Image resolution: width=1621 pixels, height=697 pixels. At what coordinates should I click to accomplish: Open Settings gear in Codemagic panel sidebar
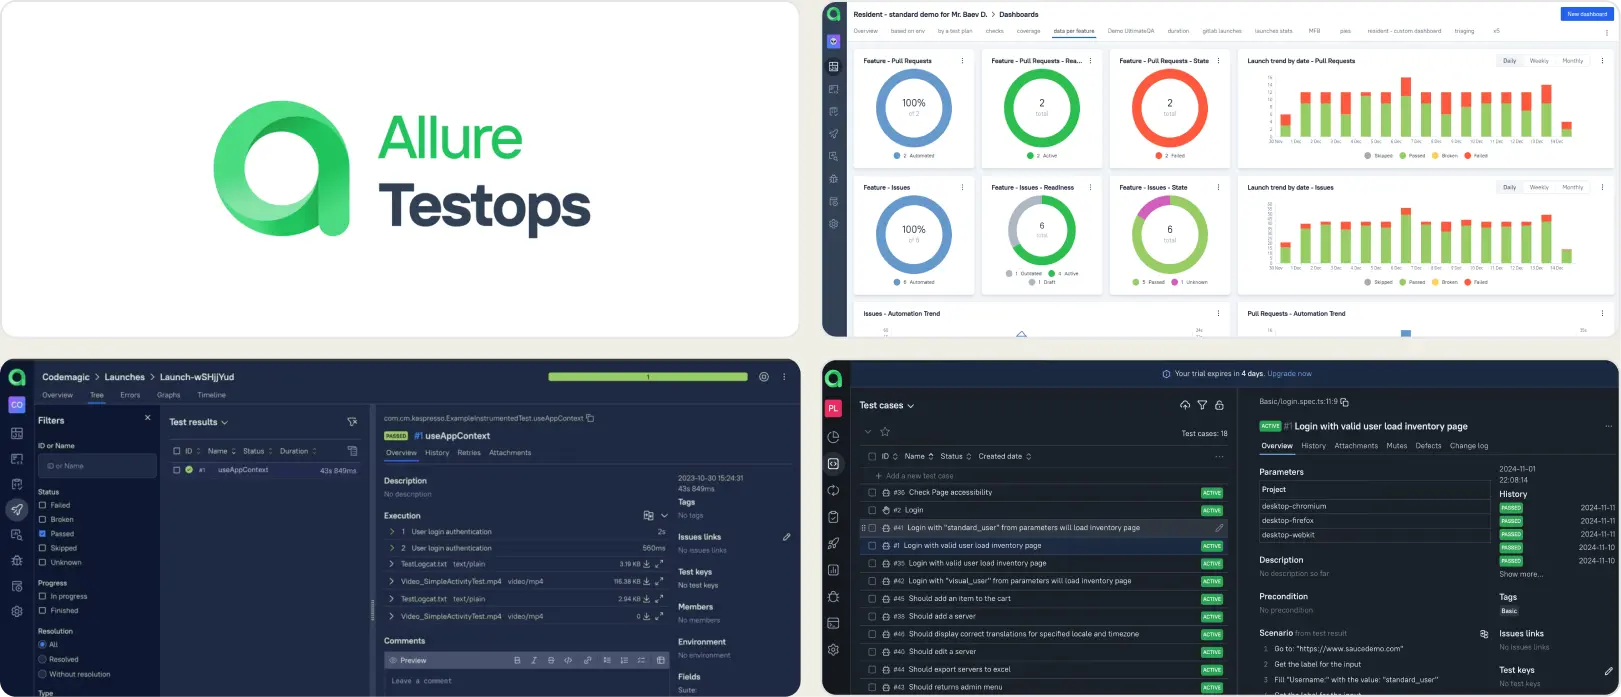pos(17,611)
